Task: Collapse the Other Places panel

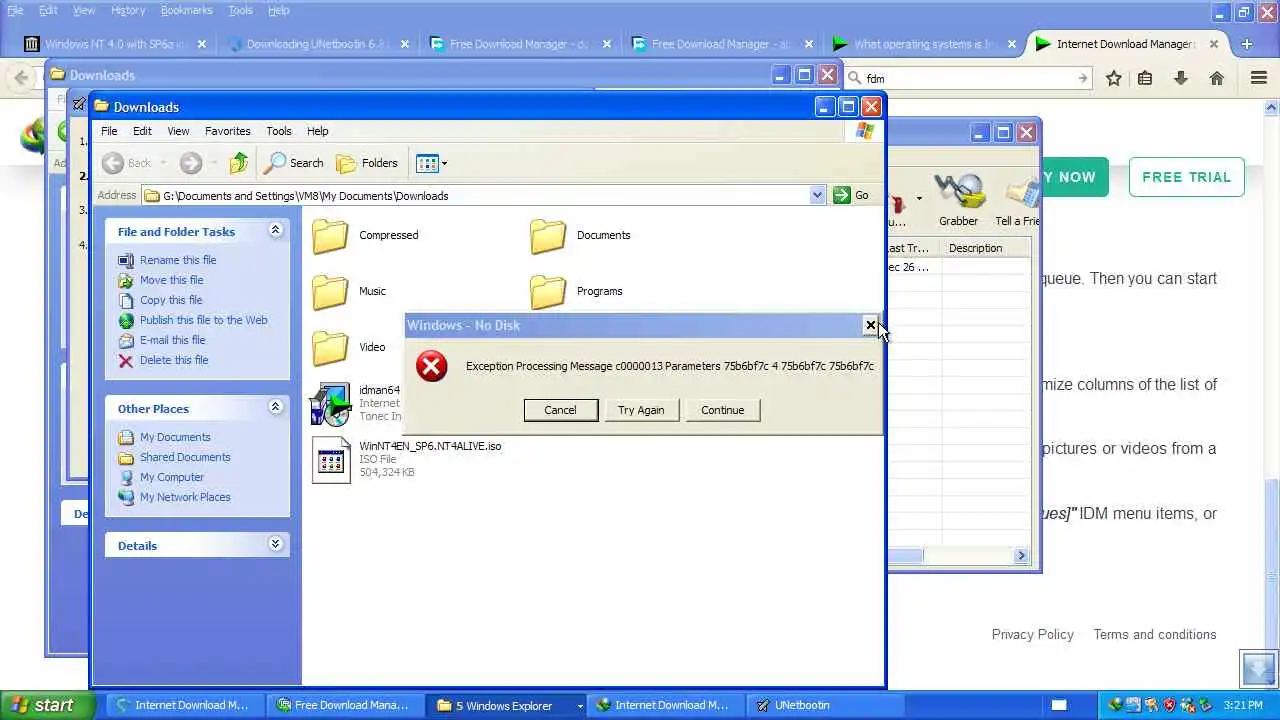Action: [x=275, y=408]
